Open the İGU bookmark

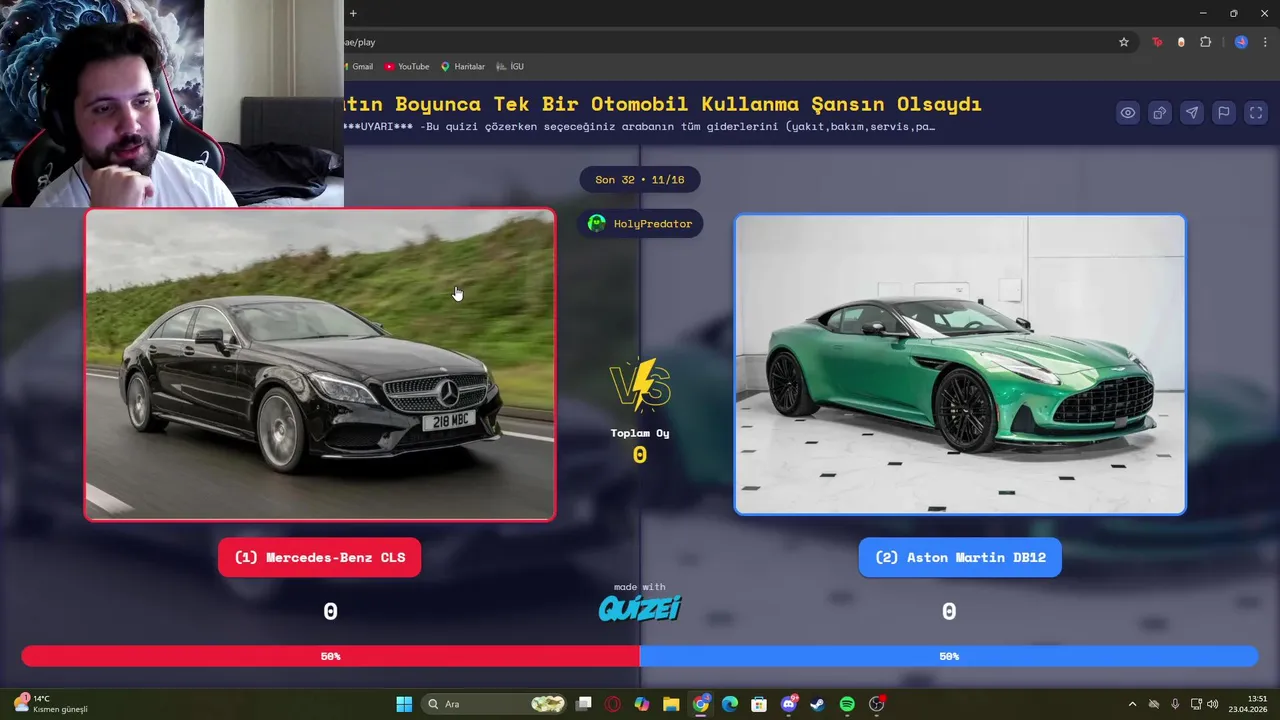click(509, 66)
